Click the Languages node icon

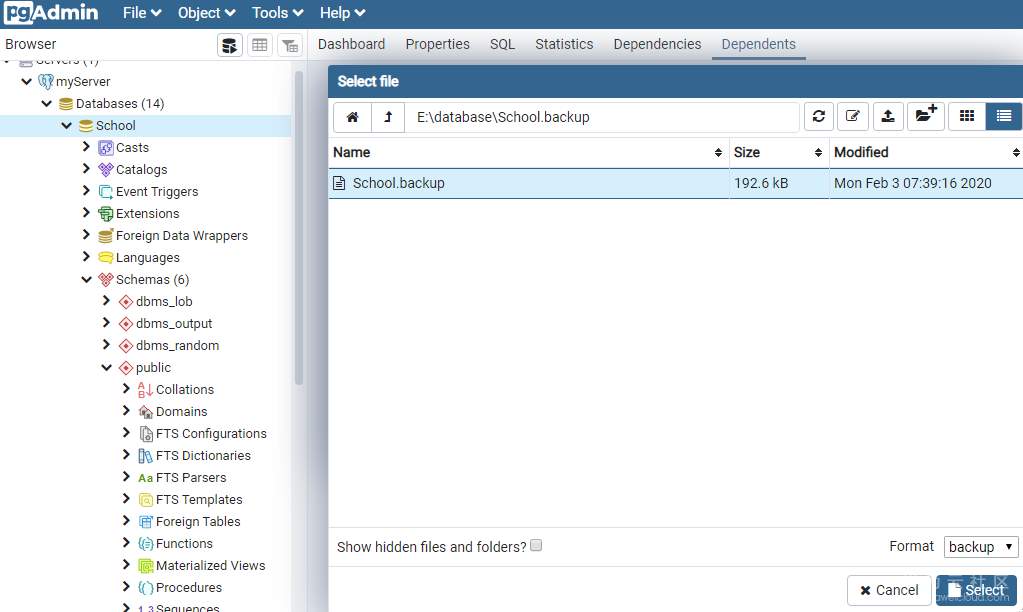click(106, 258)
